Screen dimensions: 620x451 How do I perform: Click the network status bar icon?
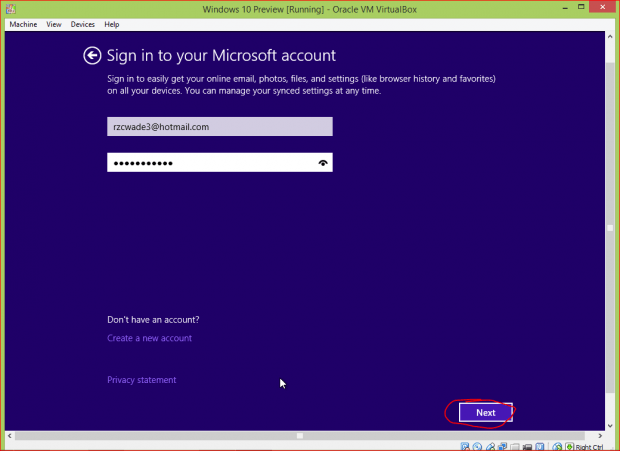(x=502, y=447)
